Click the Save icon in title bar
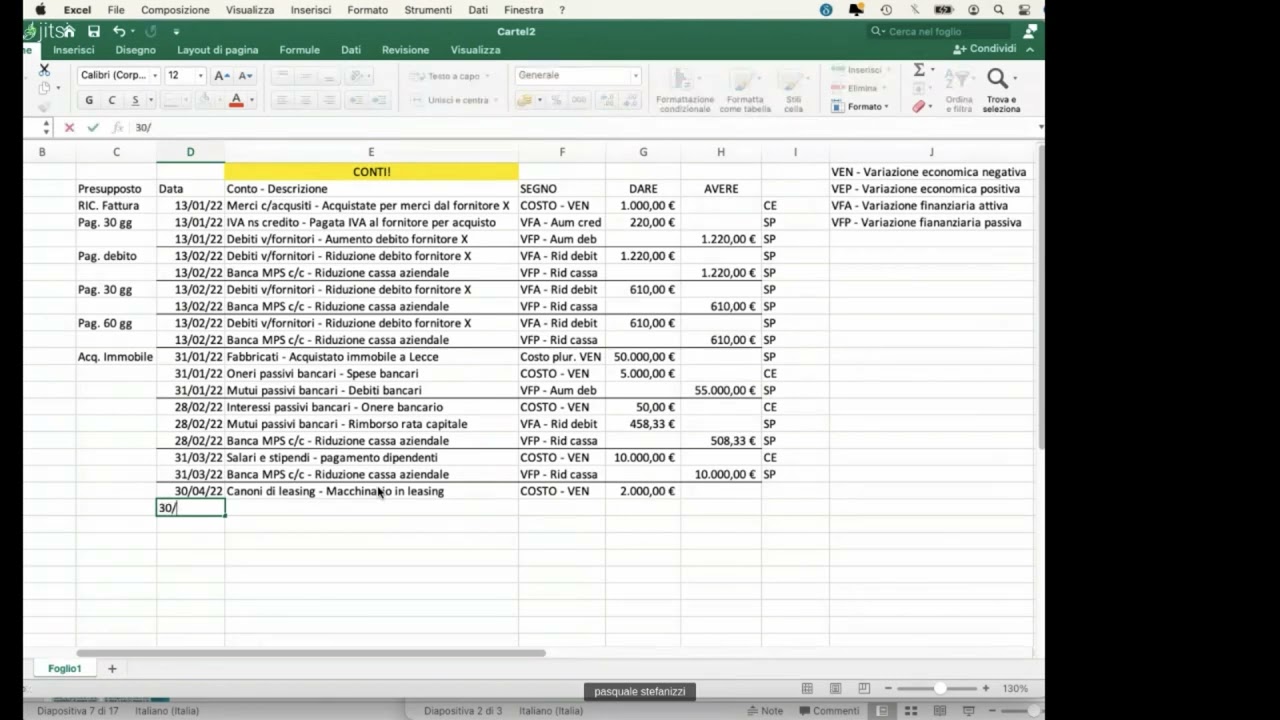The height and width of the screenshot is (720, 1280). 94,31
